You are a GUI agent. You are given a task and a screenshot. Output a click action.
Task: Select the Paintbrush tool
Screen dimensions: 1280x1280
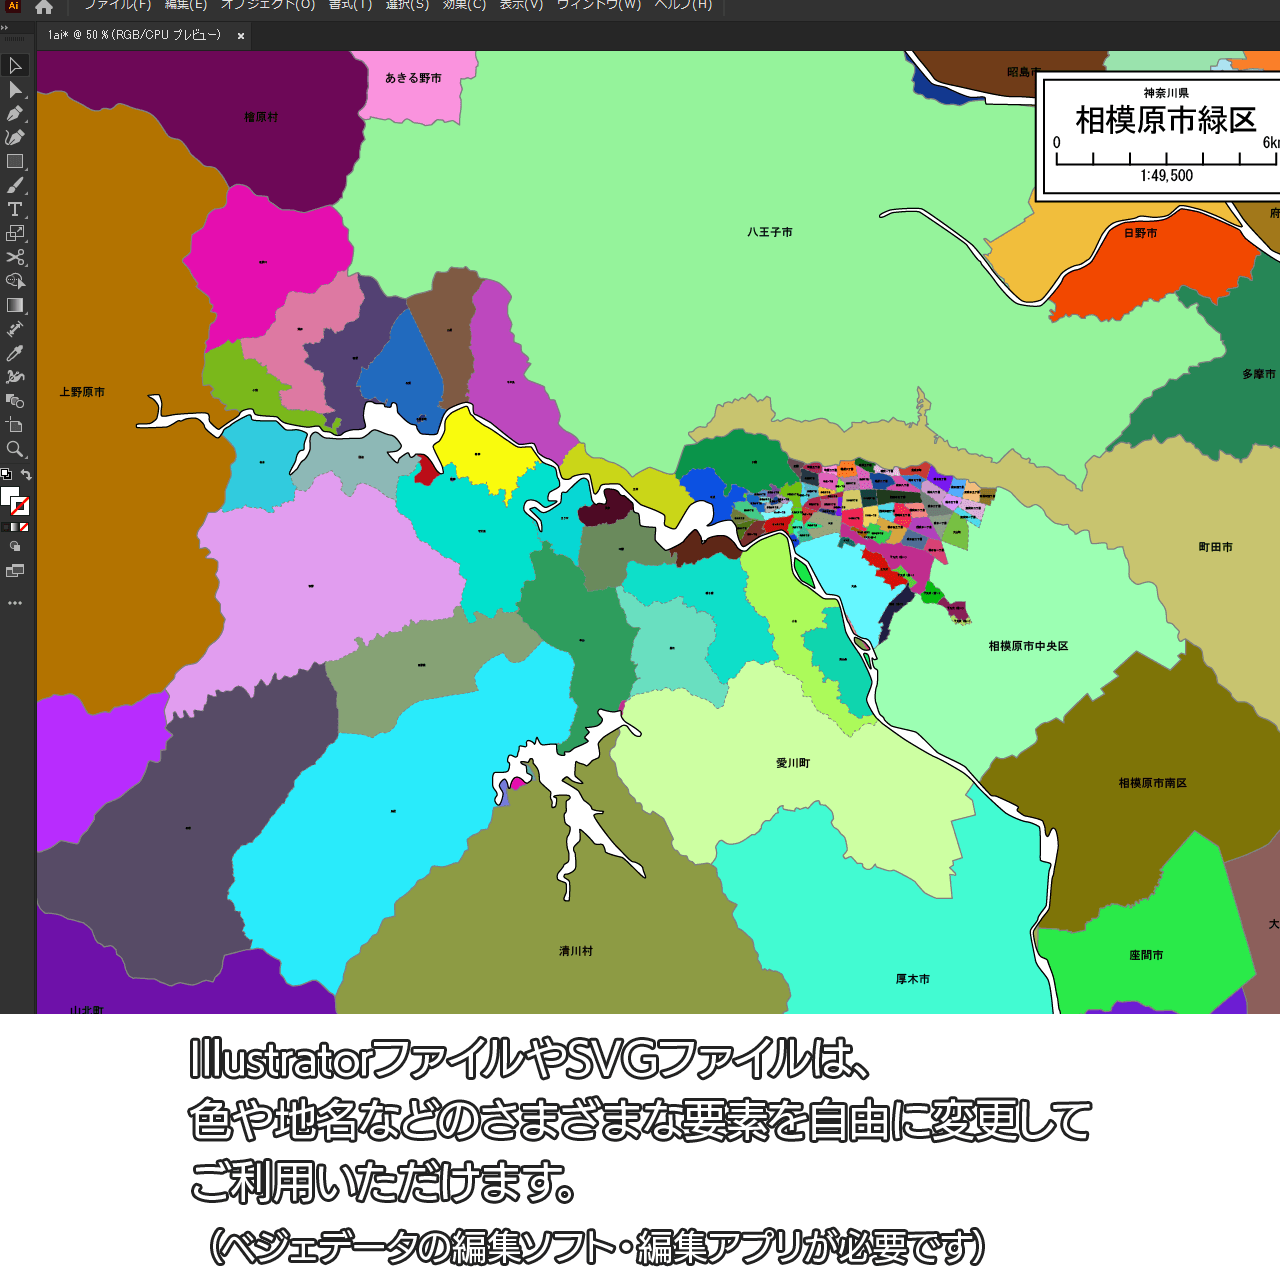tap(15, 186)
